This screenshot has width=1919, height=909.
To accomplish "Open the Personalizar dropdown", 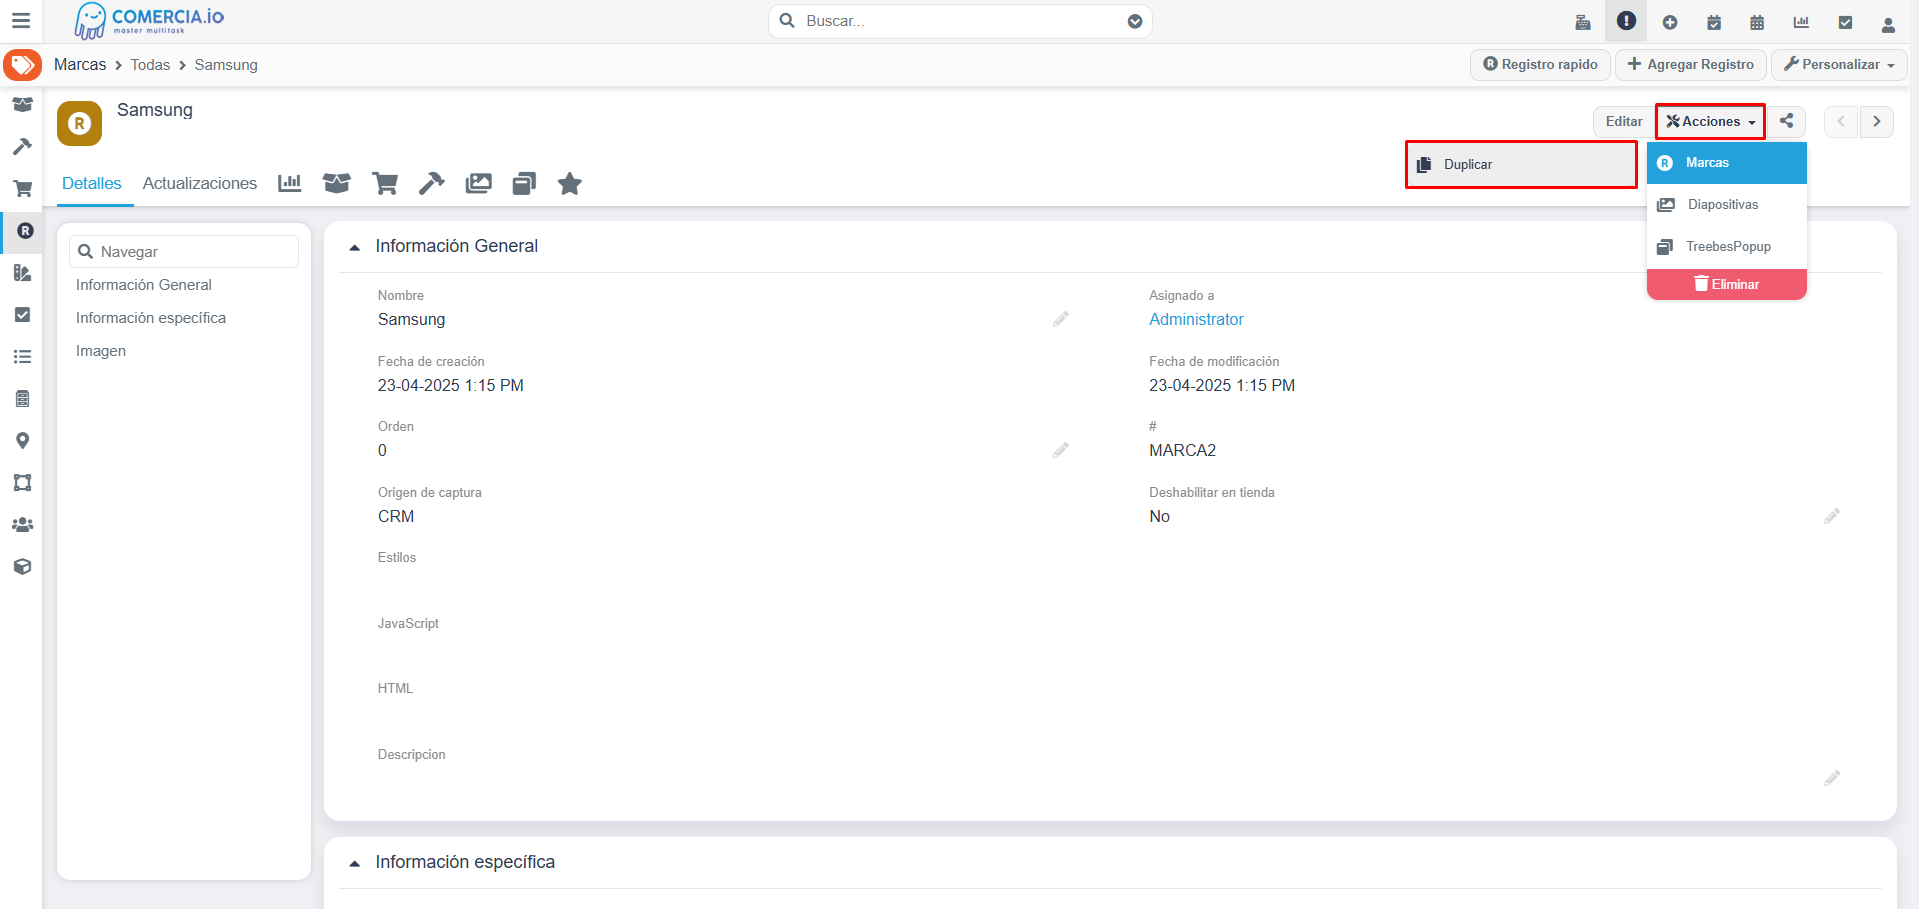I will coord(1839,64).
